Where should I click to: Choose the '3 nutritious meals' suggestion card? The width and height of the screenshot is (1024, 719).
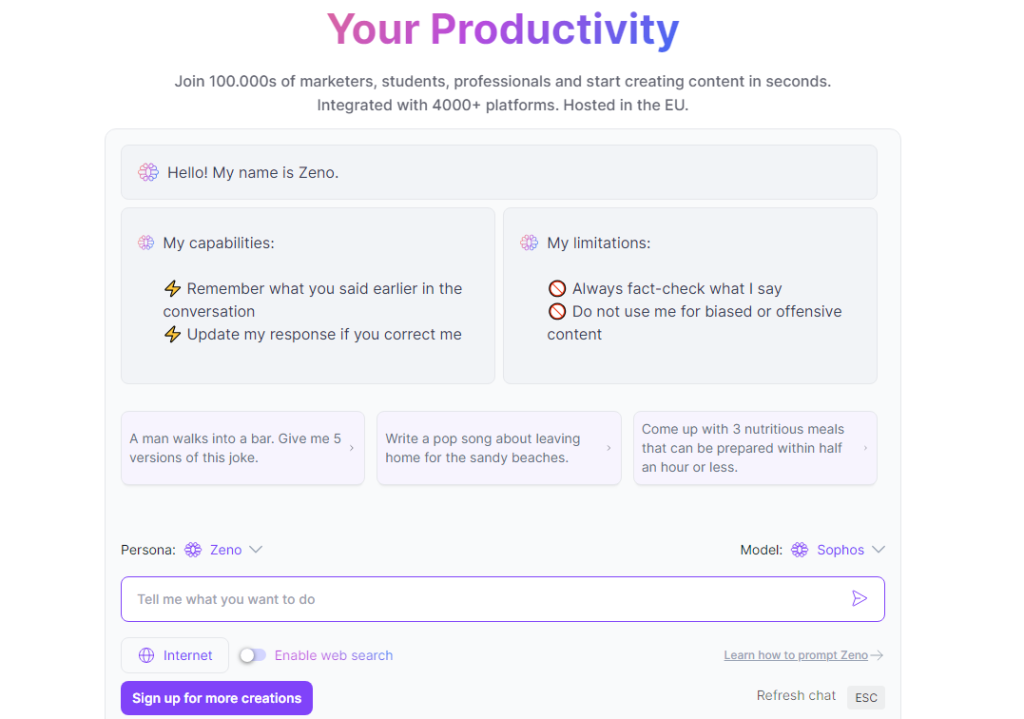755,448
